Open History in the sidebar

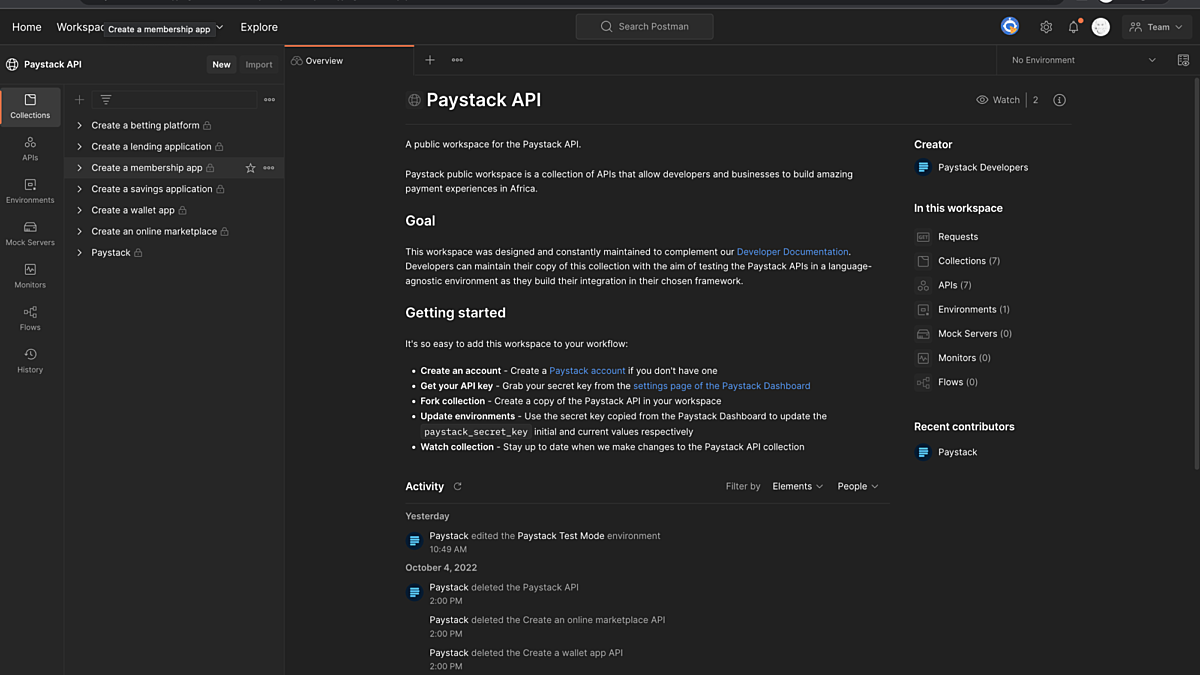pos(30,360)
